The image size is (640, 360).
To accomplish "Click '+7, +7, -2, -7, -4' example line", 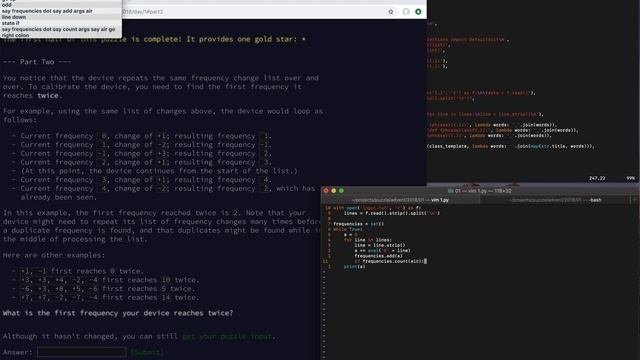I will point(109,298).
